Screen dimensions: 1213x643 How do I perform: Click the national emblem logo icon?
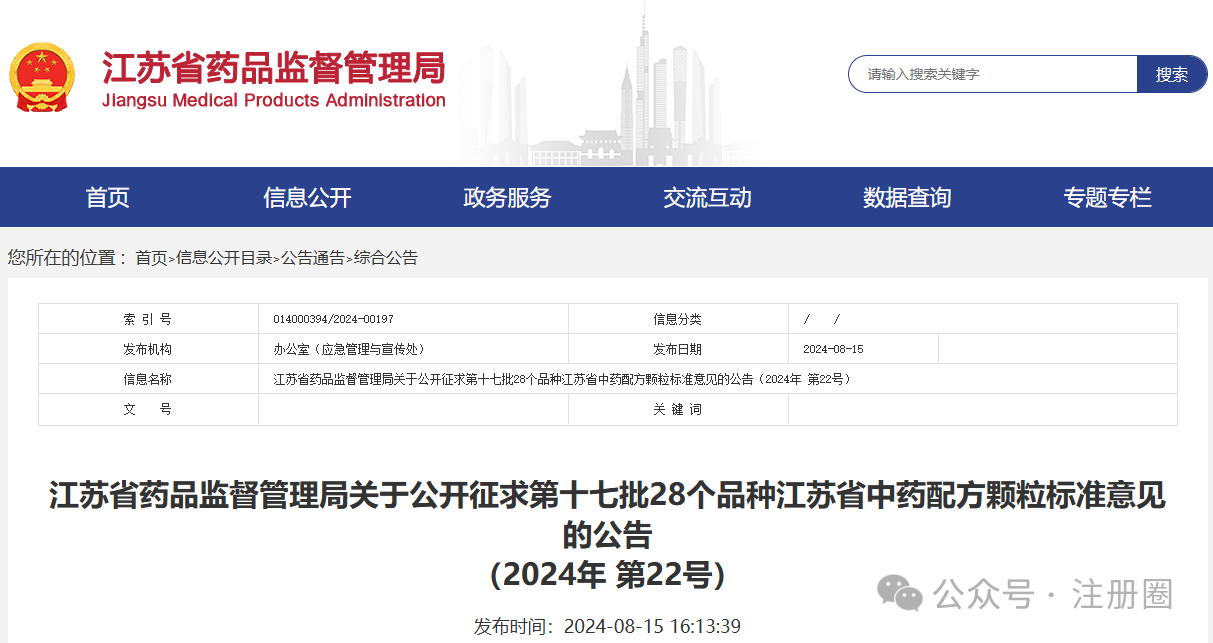[42, 78]
